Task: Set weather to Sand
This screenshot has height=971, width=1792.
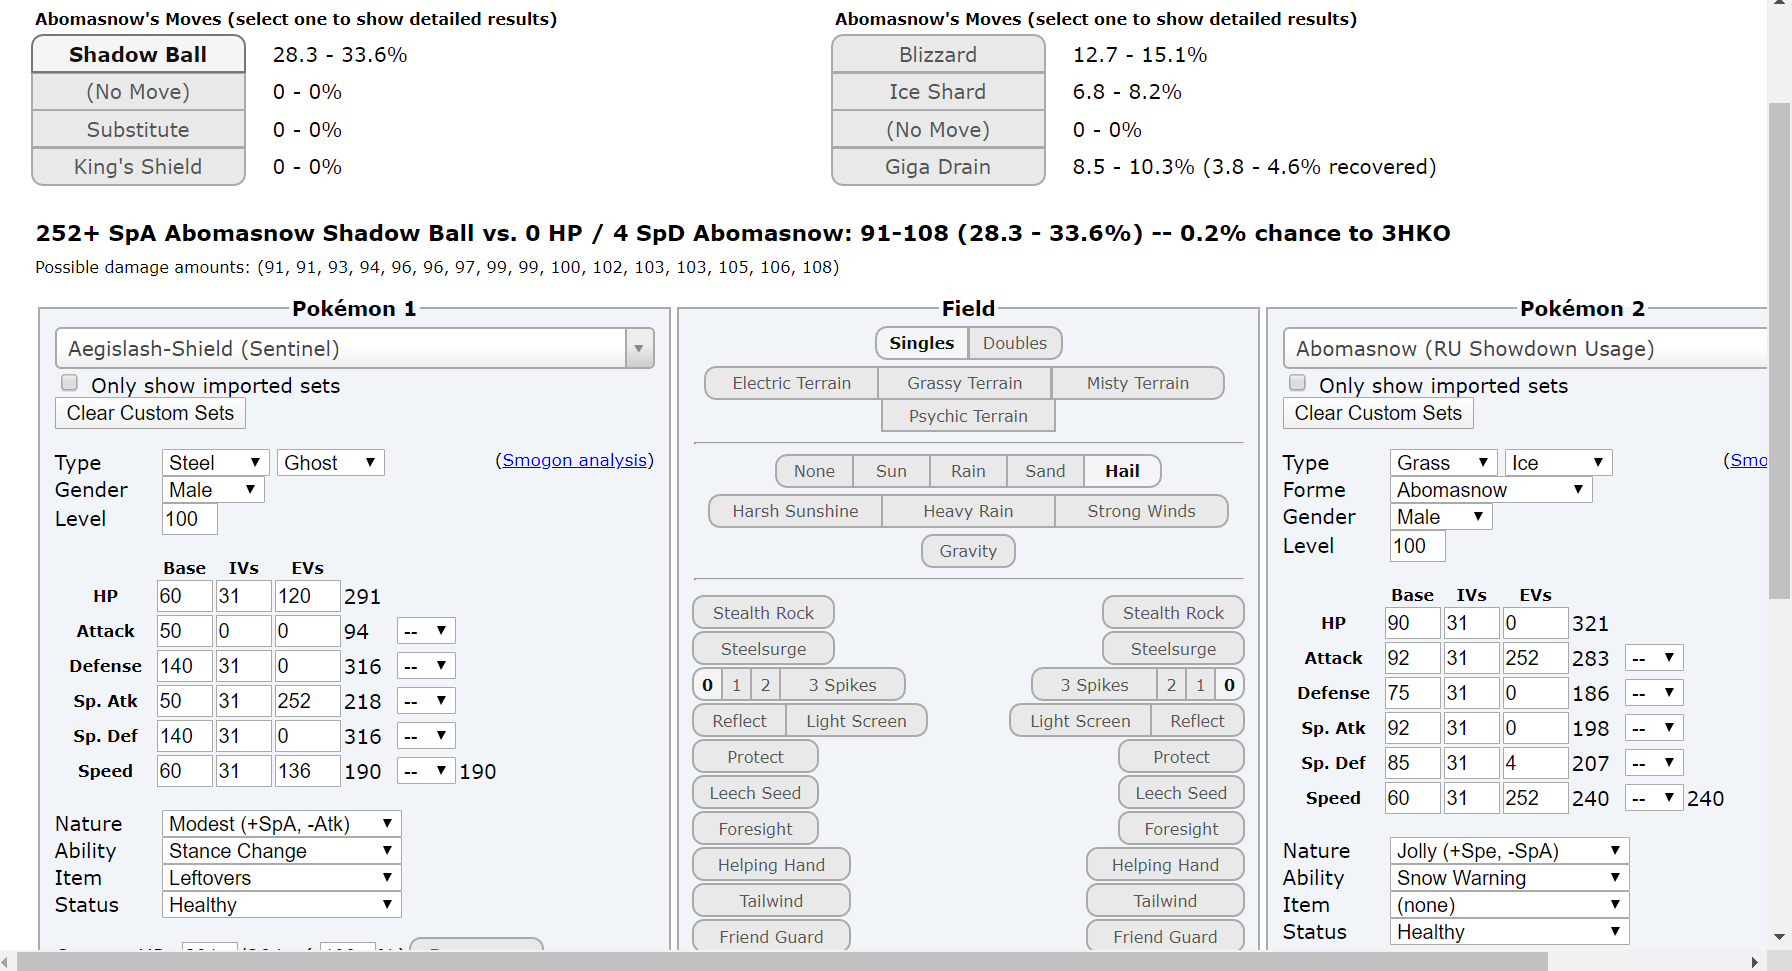Action: pos(1045,471)
